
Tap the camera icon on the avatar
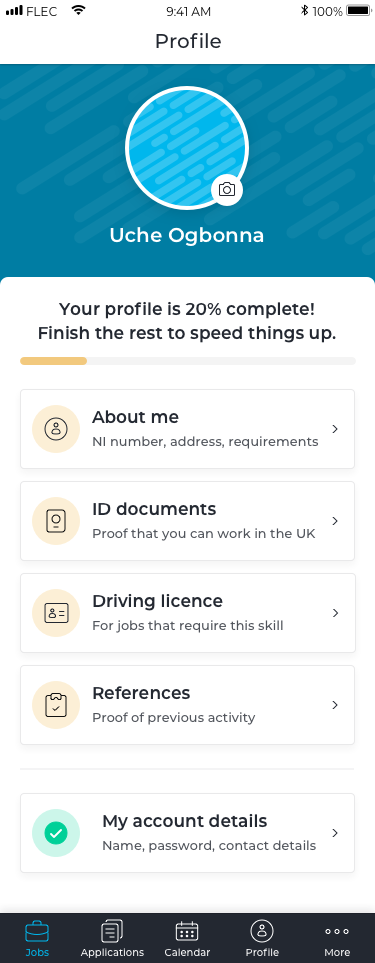[x=227, y=190]
